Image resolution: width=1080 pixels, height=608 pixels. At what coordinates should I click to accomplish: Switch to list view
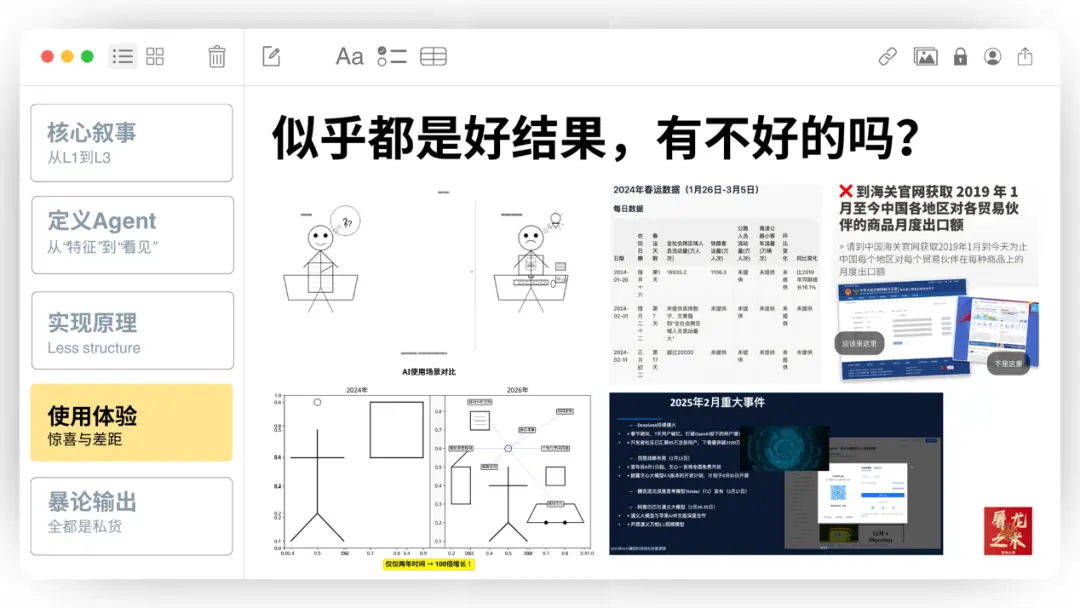coord(122,57)
